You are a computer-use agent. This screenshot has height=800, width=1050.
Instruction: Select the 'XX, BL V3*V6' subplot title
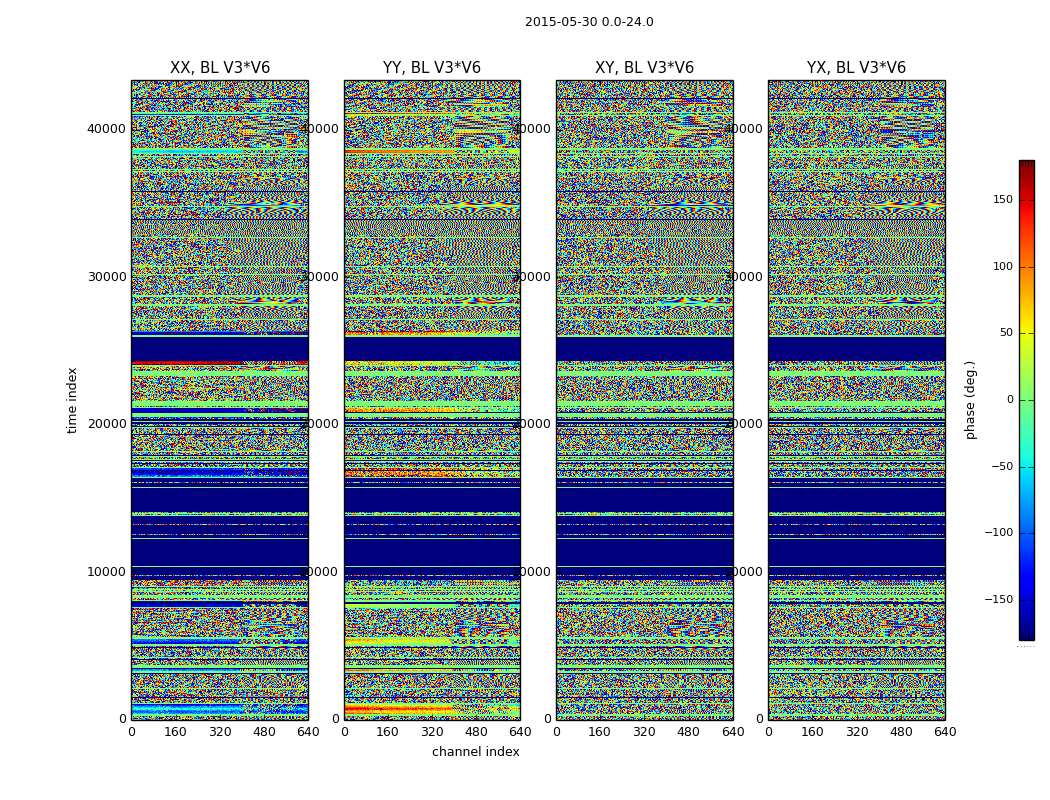pyautogui.click(x=220, y=68)
